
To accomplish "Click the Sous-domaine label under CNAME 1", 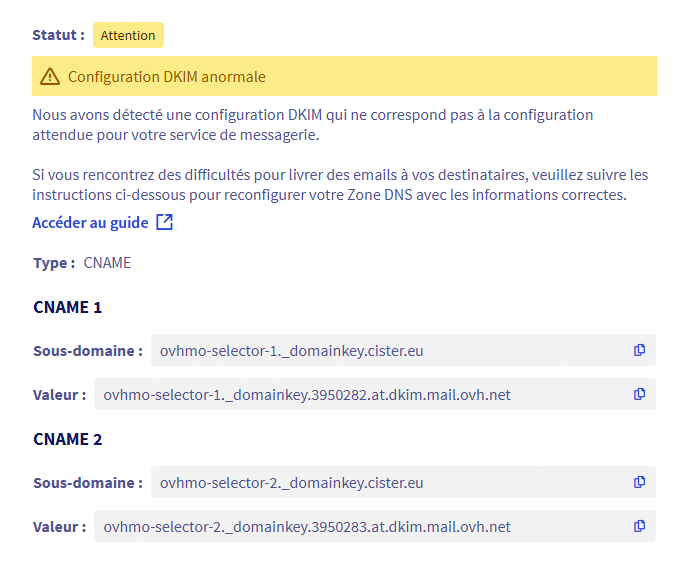I will tap(88, 351).
